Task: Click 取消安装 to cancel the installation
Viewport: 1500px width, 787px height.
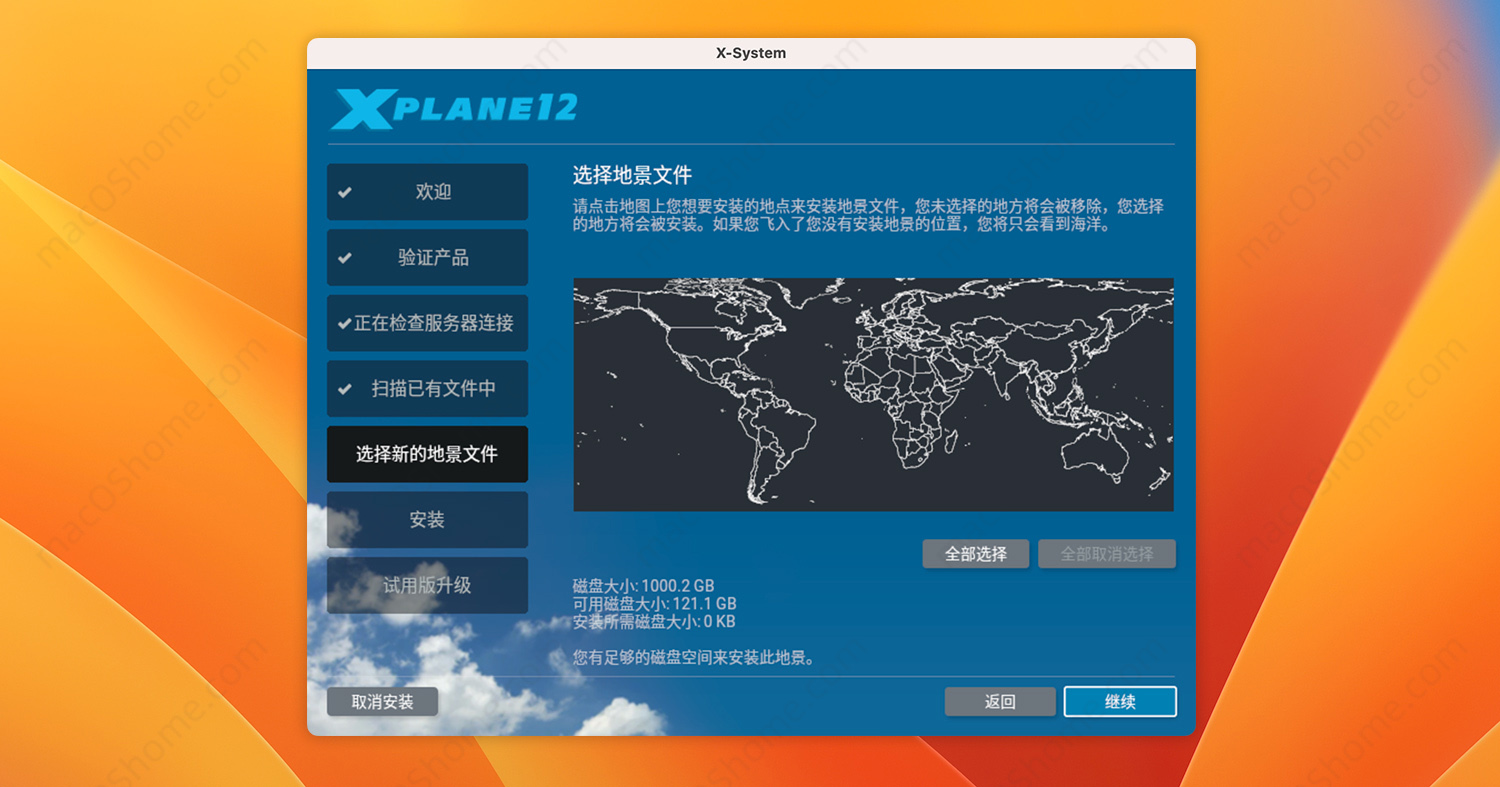Action: point(382,701)
